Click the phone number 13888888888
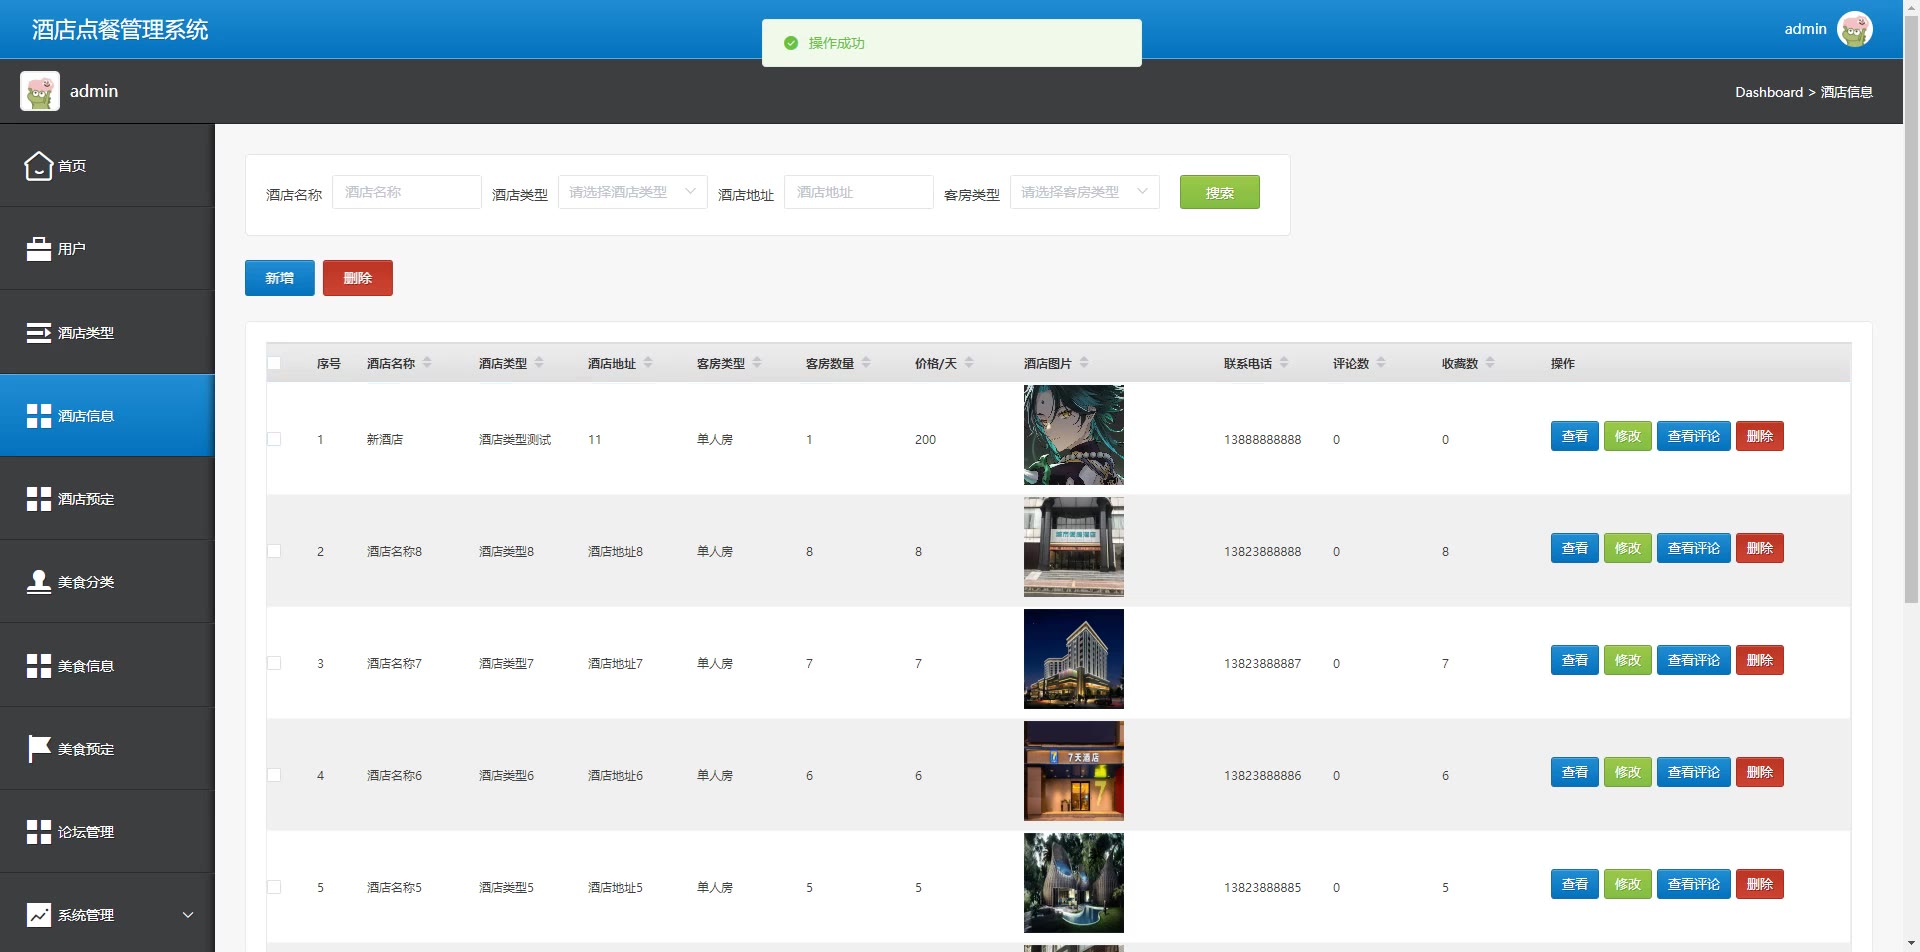1920x952 pixels. (1262, 440)
